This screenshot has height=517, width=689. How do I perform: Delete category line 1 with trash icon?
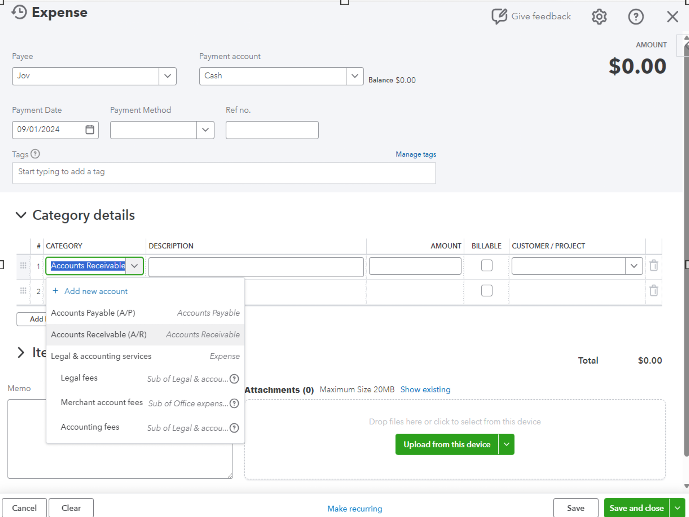coord(653,265)
